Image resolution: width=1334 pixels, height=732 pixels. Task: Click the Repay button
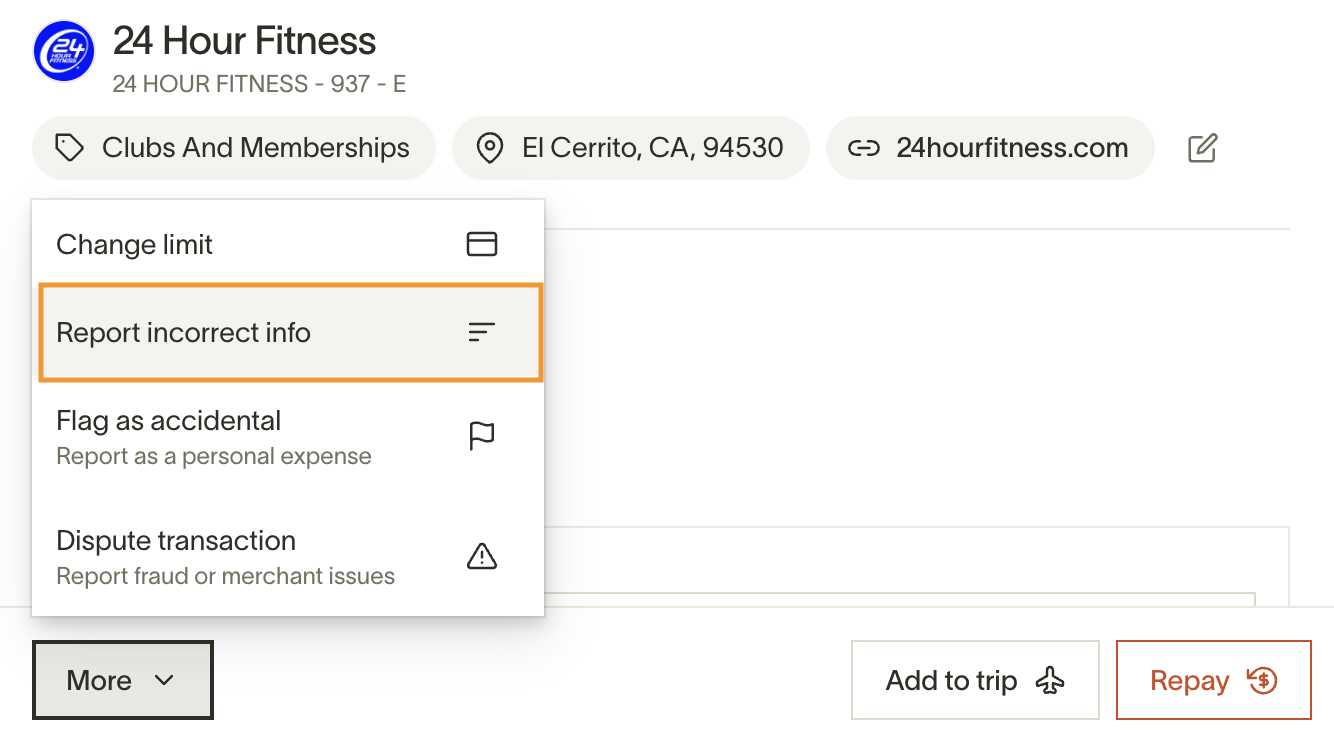(x=1212, y=681)
